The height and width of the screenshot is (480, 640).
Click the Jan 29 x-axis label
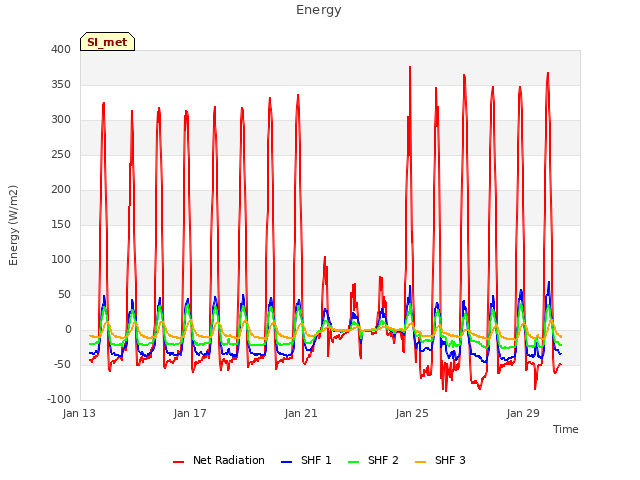[523, 413]
